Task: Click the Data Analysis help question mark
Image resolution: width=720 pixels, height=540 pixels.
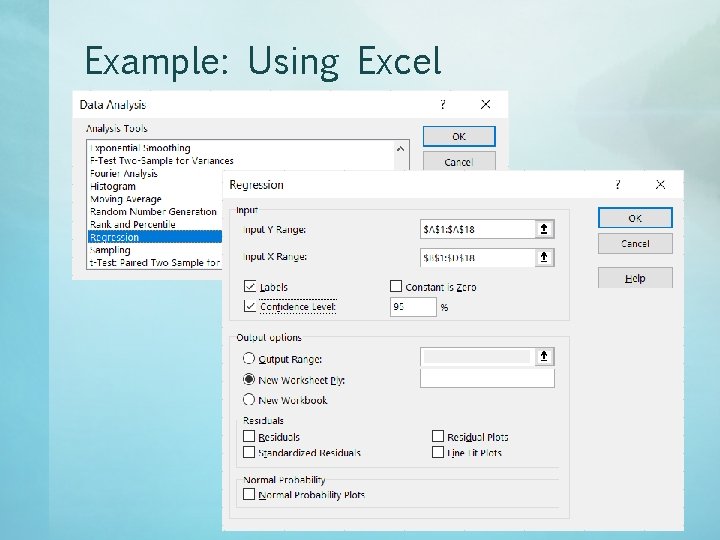Action: [443, 105]
